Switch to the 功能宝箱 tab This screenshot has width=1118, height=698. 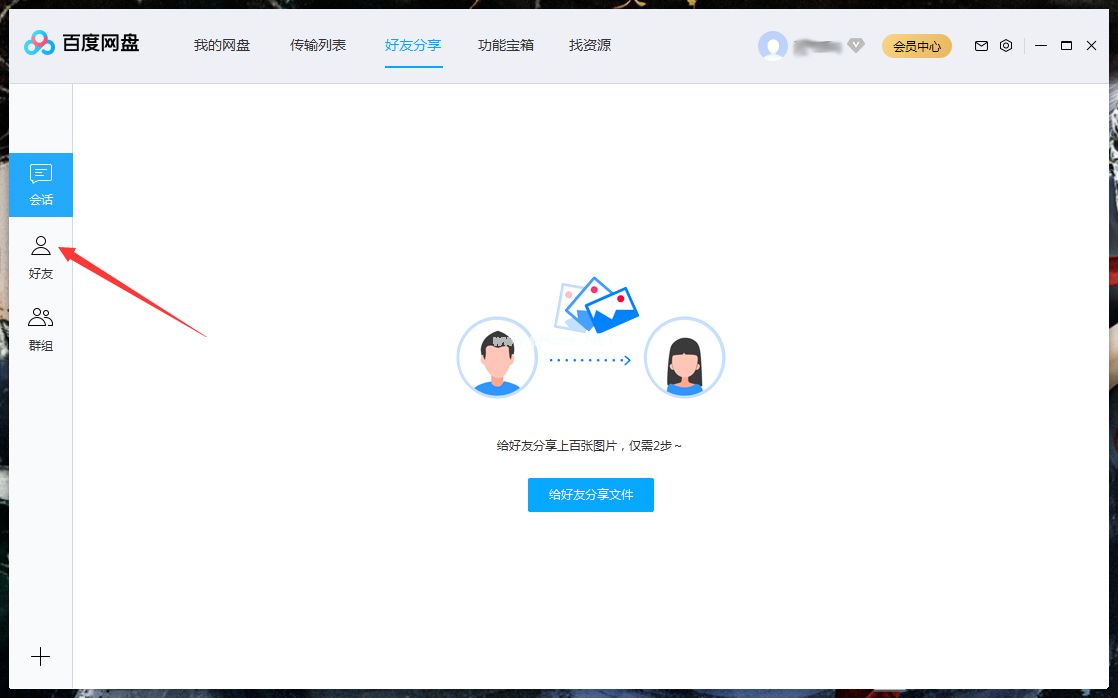[x=506, y=44]
